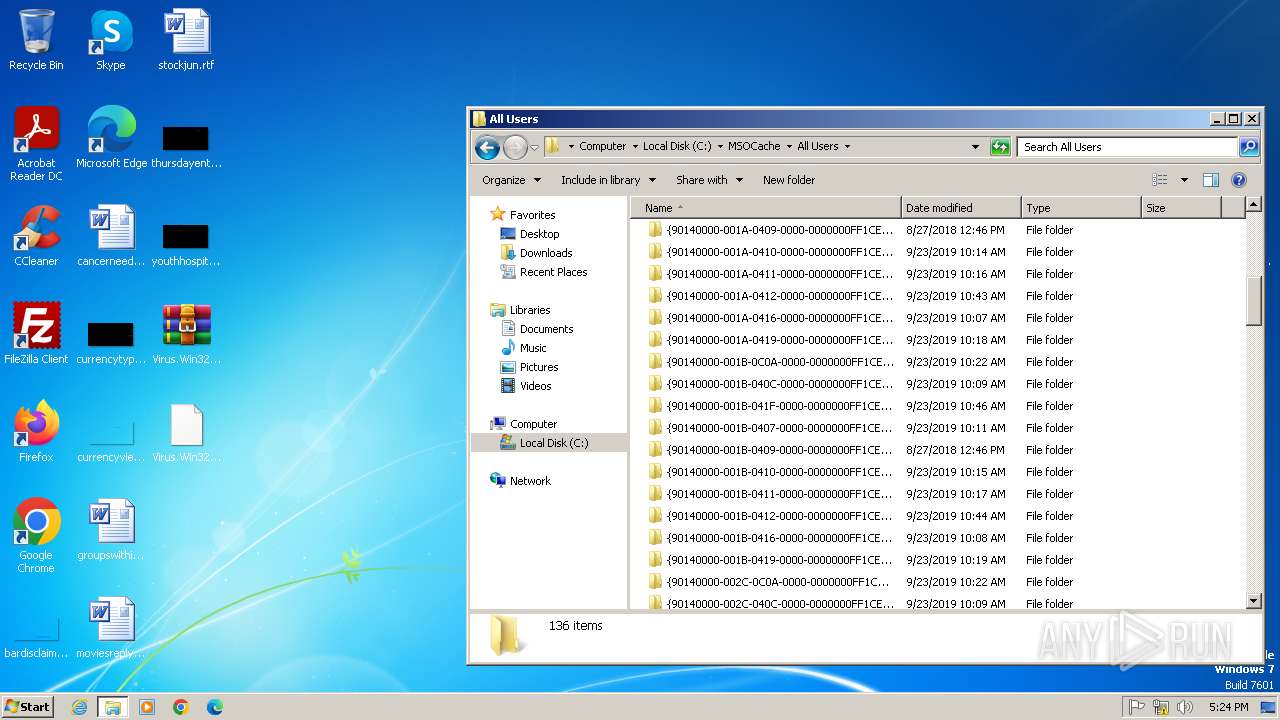Open Windows Media Player from taskbar

147,707
